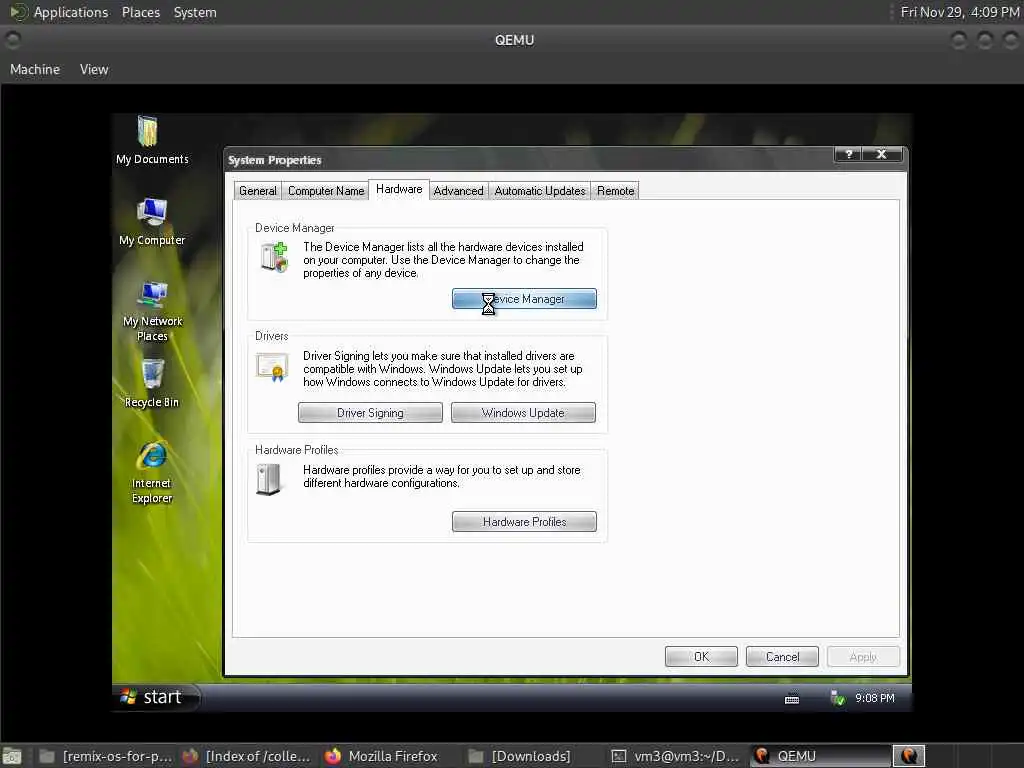Click the icon-only entry after the QEMU taskbar button
Viewport: 1024px width, 768px height.
[x=908, y=756]
